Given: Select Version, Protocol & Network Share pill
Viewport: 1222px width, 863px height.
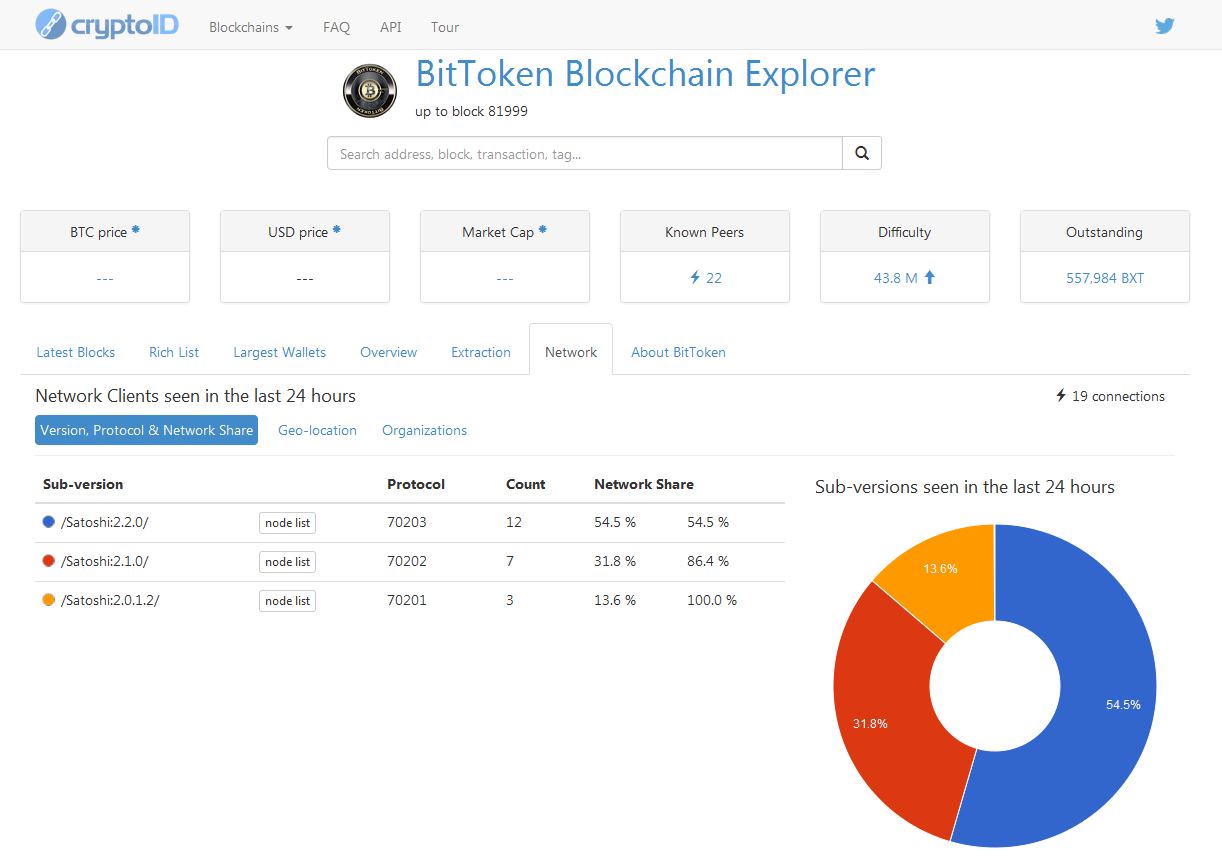Looking at the screenshot, I should [147, 430].
